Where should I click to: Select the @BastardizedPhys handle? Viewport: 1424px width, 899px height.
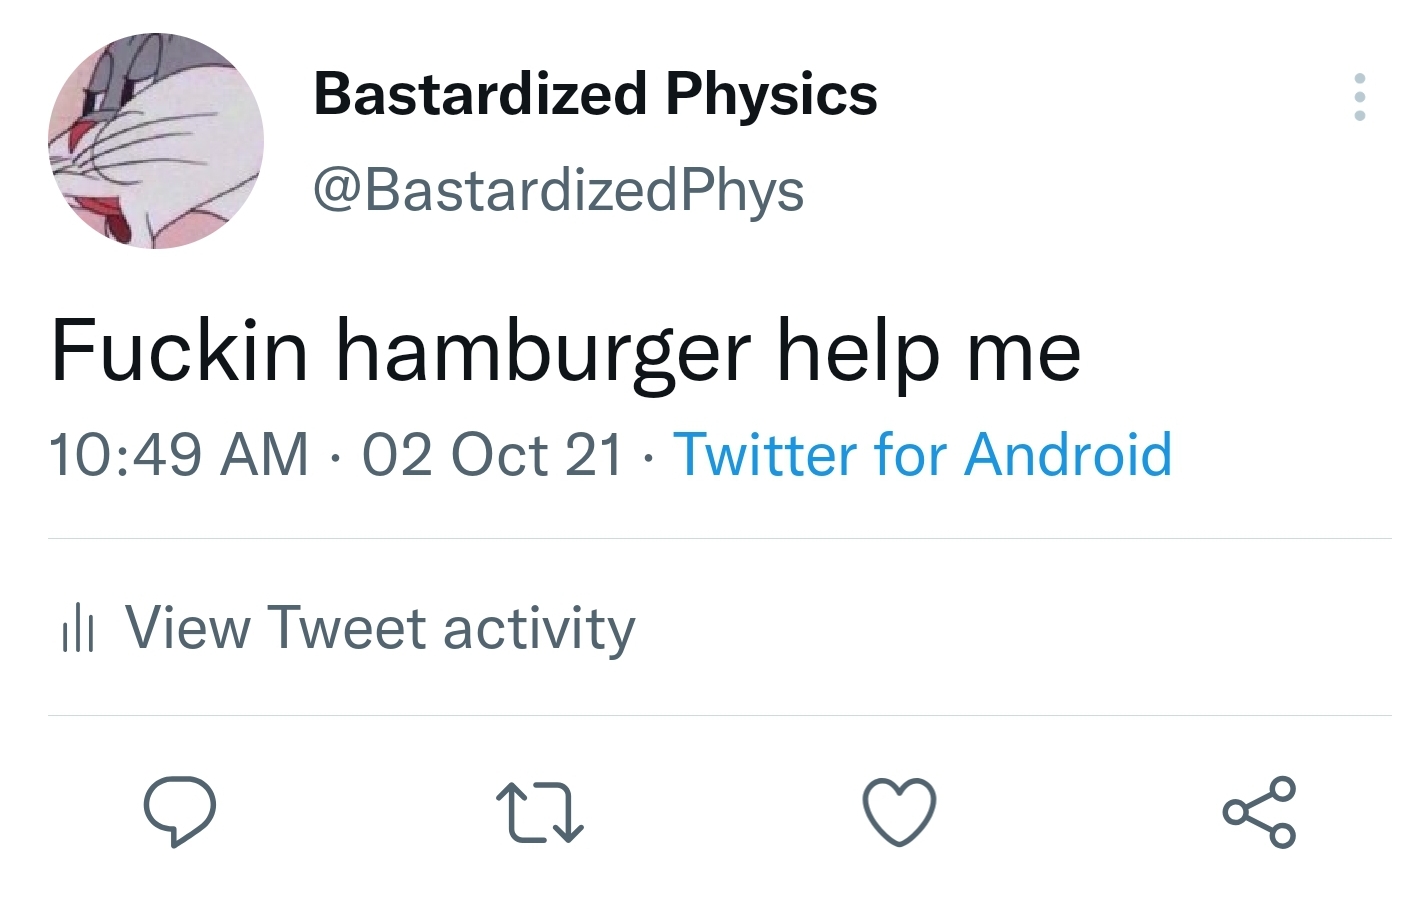(x=558, y=190)
